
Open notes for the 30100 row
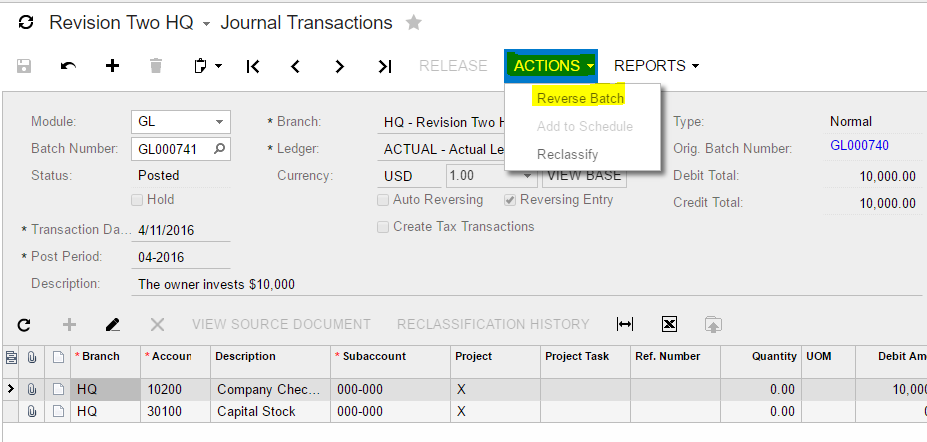(x=58, y=411)
